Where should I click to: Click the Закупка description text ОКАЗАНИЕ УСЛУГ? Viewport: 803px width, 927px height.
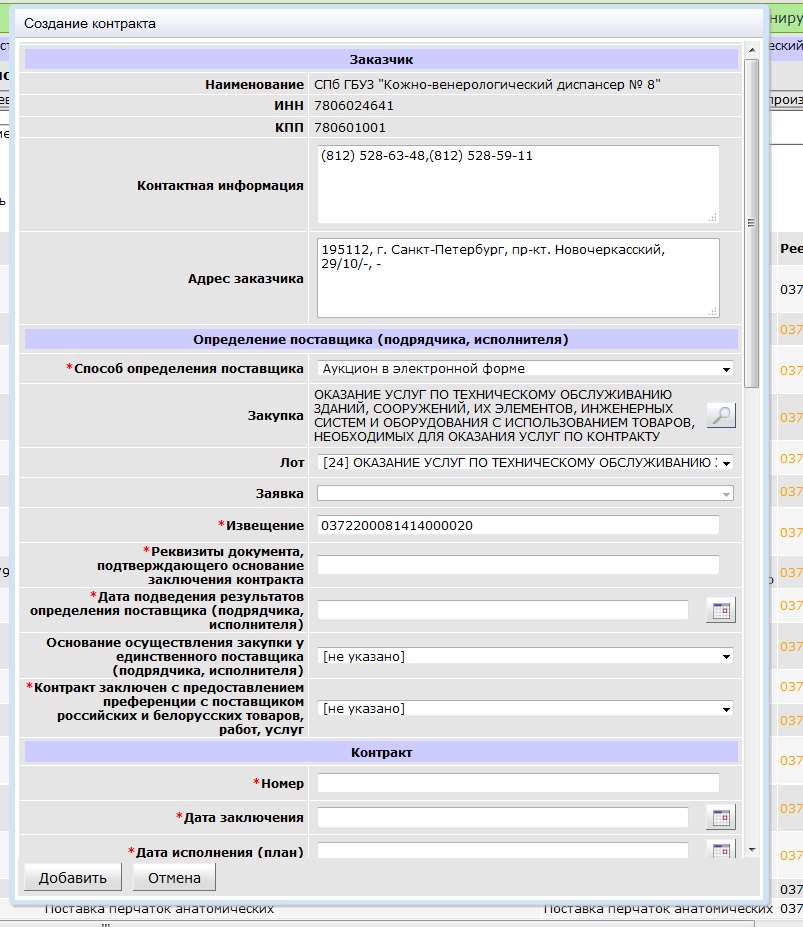coord(504,416)
